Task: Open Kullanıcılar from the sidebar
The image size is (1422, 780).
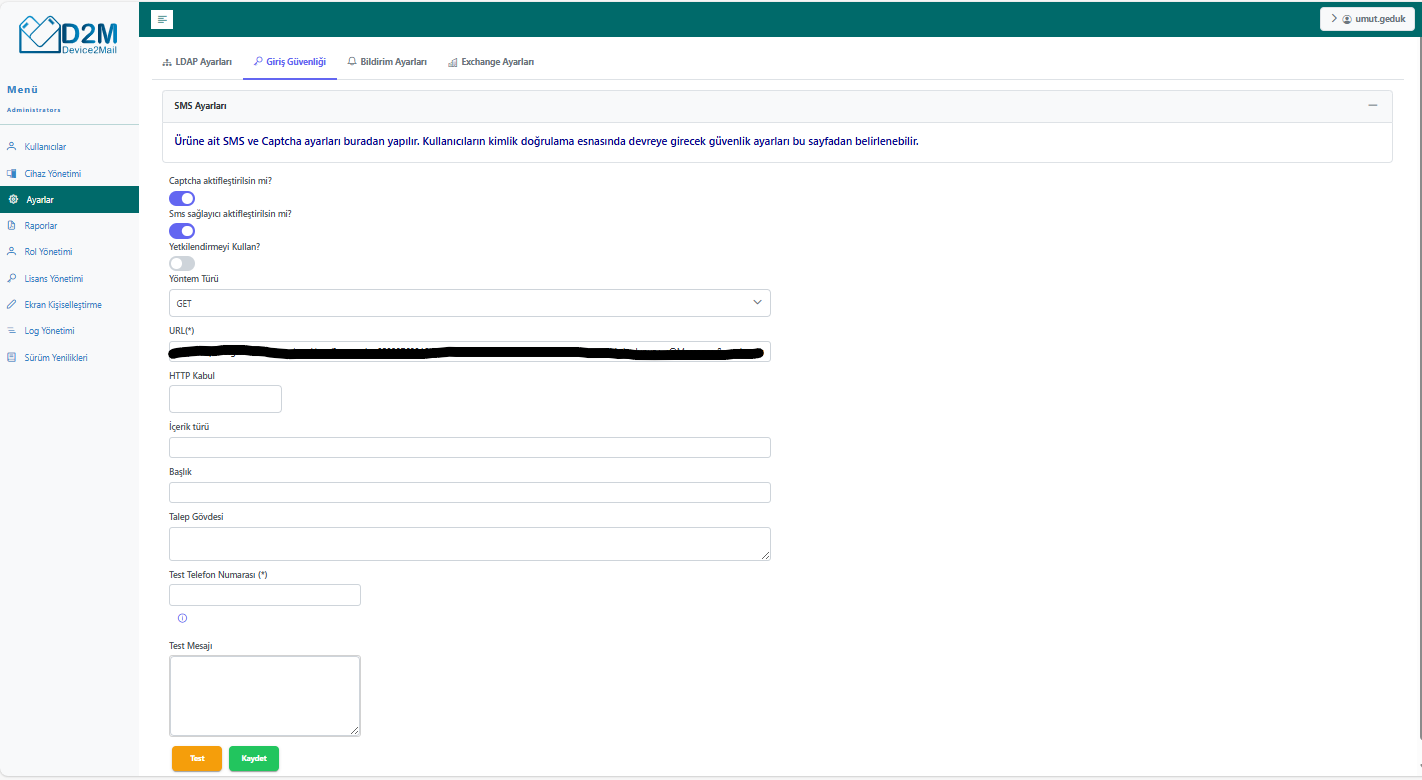Action: (45, 147)
